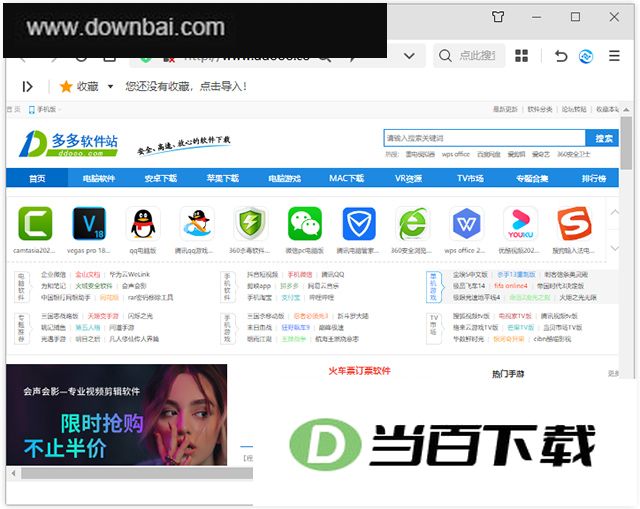Open the 360 secure browser icon
This screenshot has width=640, height=509.
pos(413,224)
